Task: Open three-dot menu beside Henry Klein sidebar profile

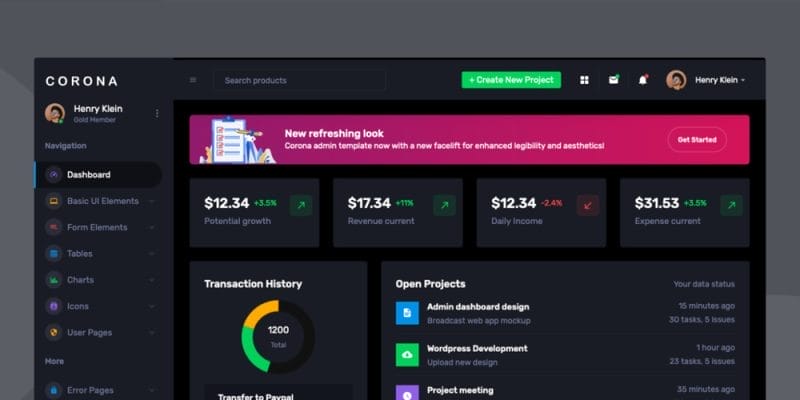Action: click(x=157, y=113)
